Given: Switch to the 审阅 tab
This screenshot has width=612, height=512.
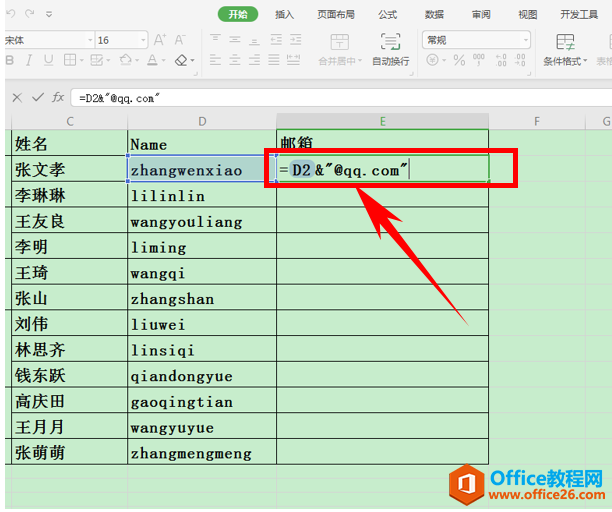Looking at the screenshot, I should click(x=481, y=15).
